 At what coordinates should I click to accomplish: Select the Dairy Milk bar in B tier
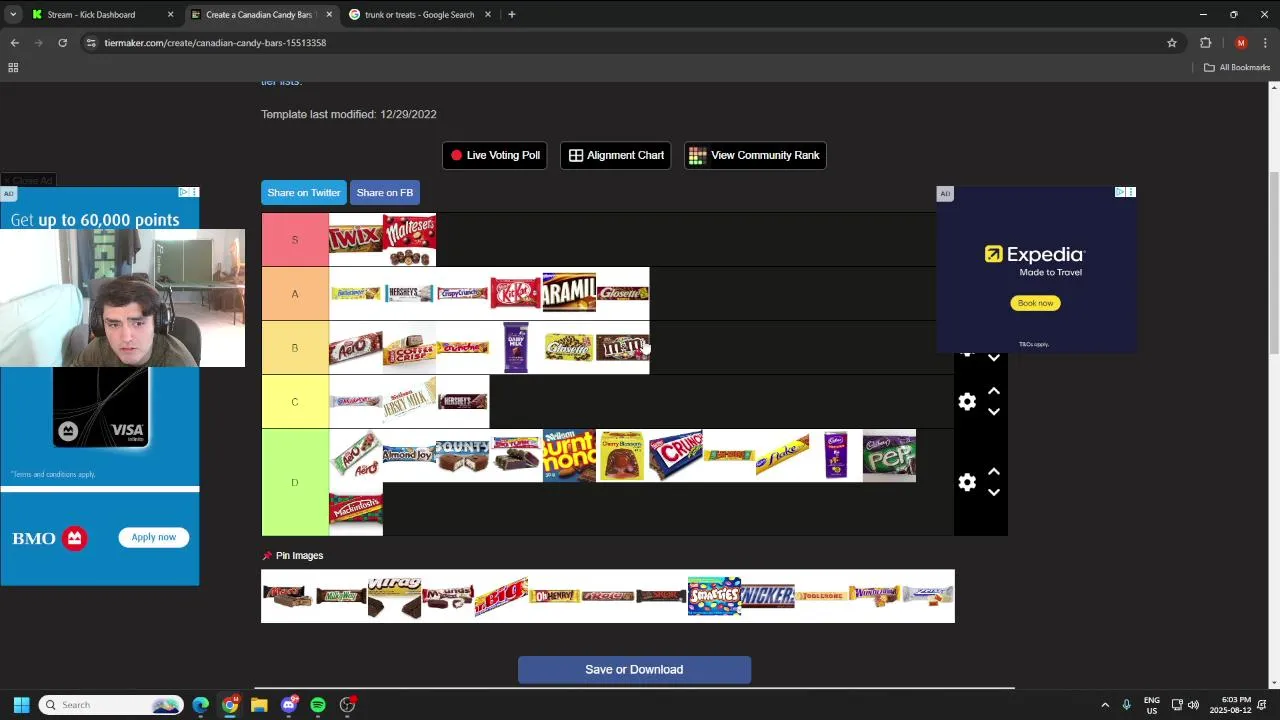pos(516,348)
